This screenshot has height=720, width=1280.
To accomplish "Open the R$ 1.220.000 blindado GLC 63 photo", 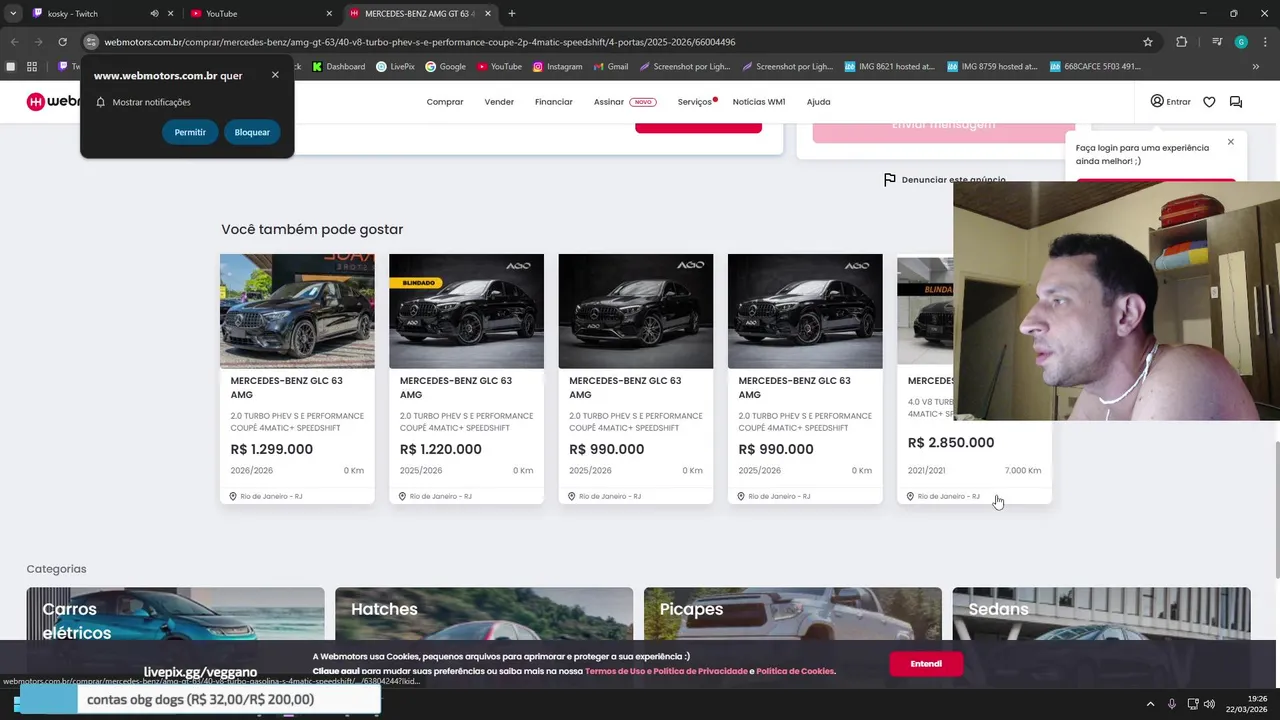I will (x=466, y=311).
